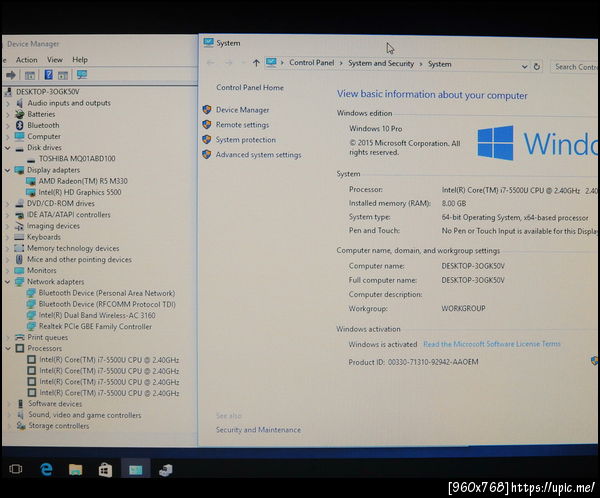The height and width of the screenshot is (498, 600).
Task: Open the Store from the taskbar
Action: tap(105, 470)
